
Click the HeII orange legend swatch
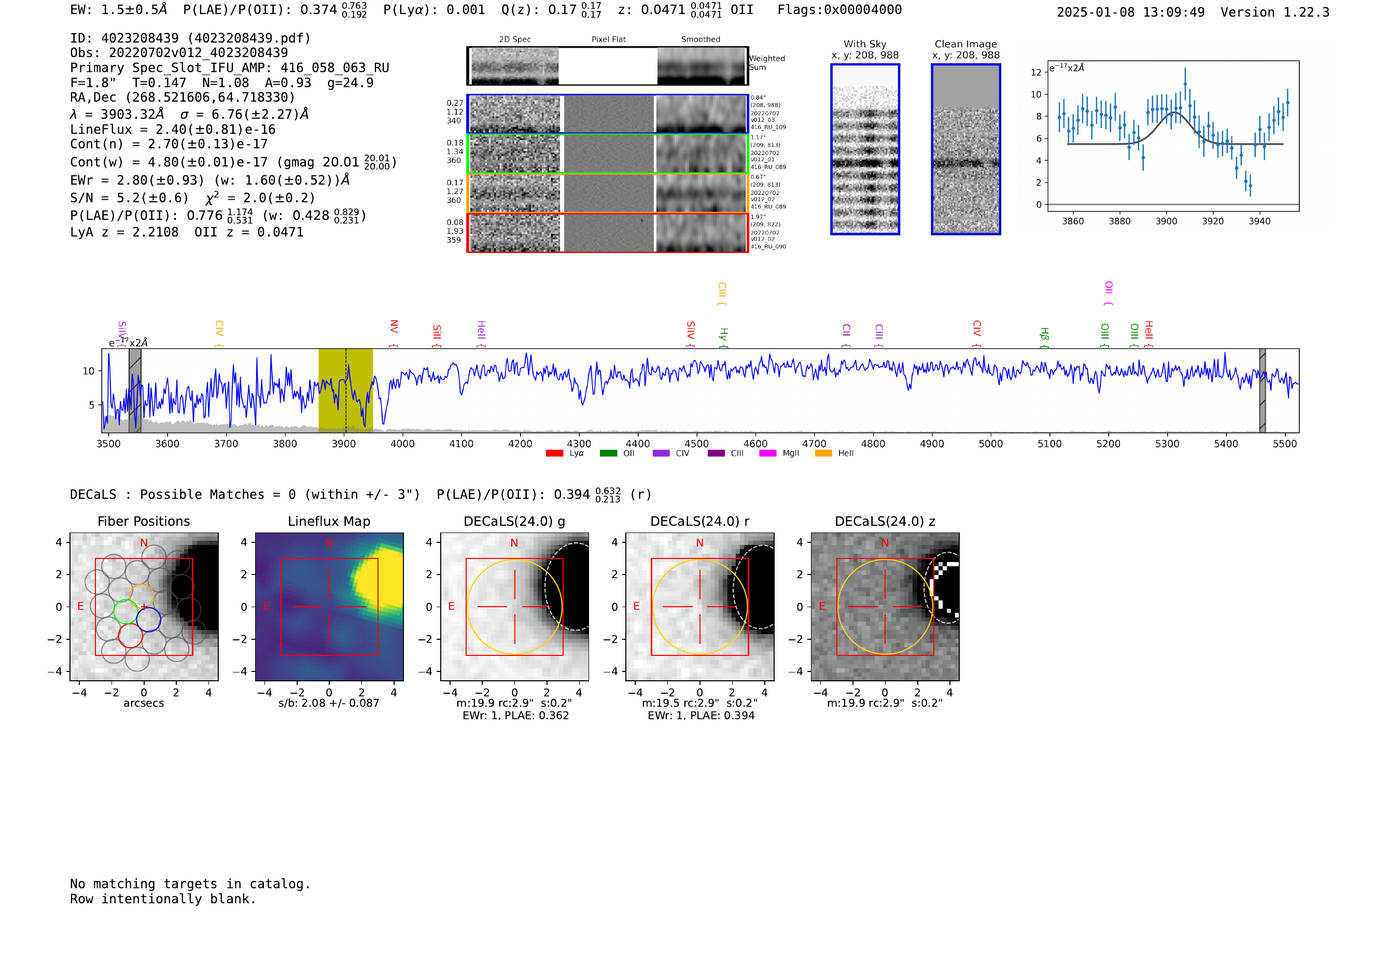click(823, 454)
